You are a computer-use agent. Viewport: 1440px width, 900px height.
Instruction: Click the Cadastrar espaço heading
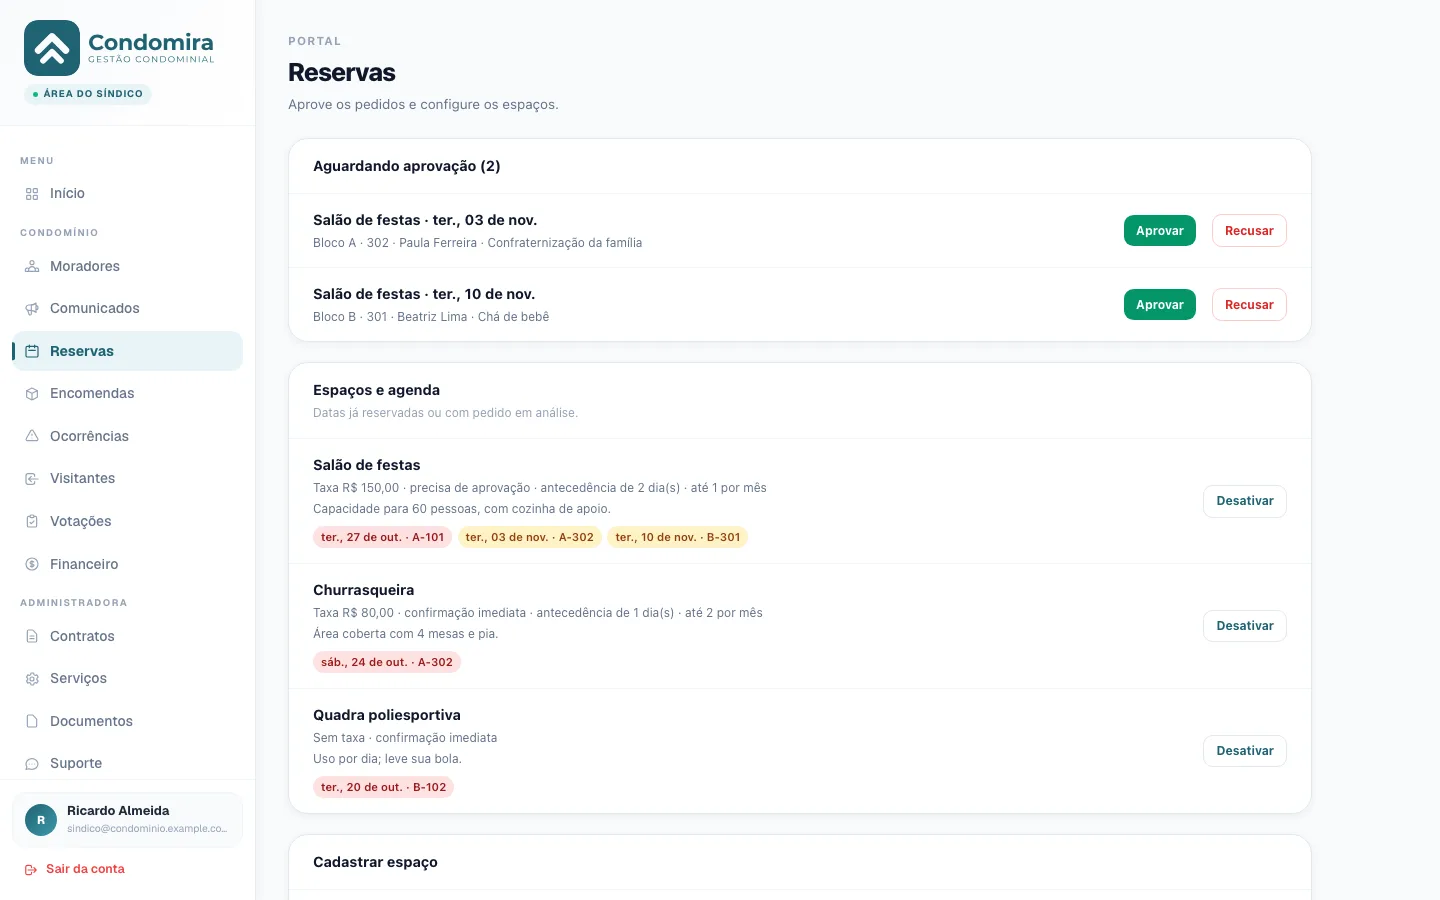pyautogui.click(x=375, y=862)
